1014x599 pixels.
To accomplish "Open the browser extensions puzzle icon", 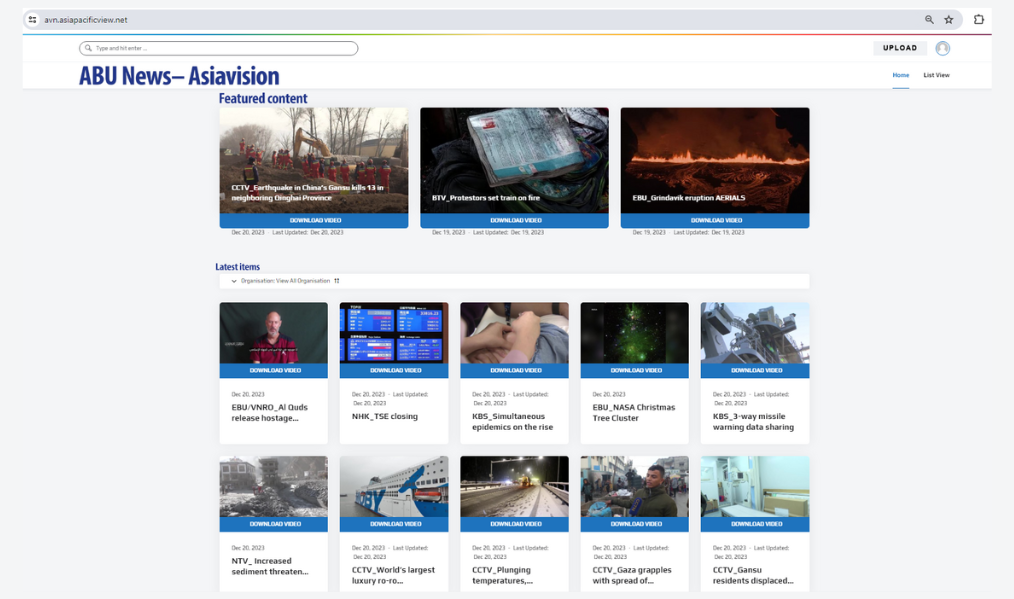I will [x=979, y=19].
